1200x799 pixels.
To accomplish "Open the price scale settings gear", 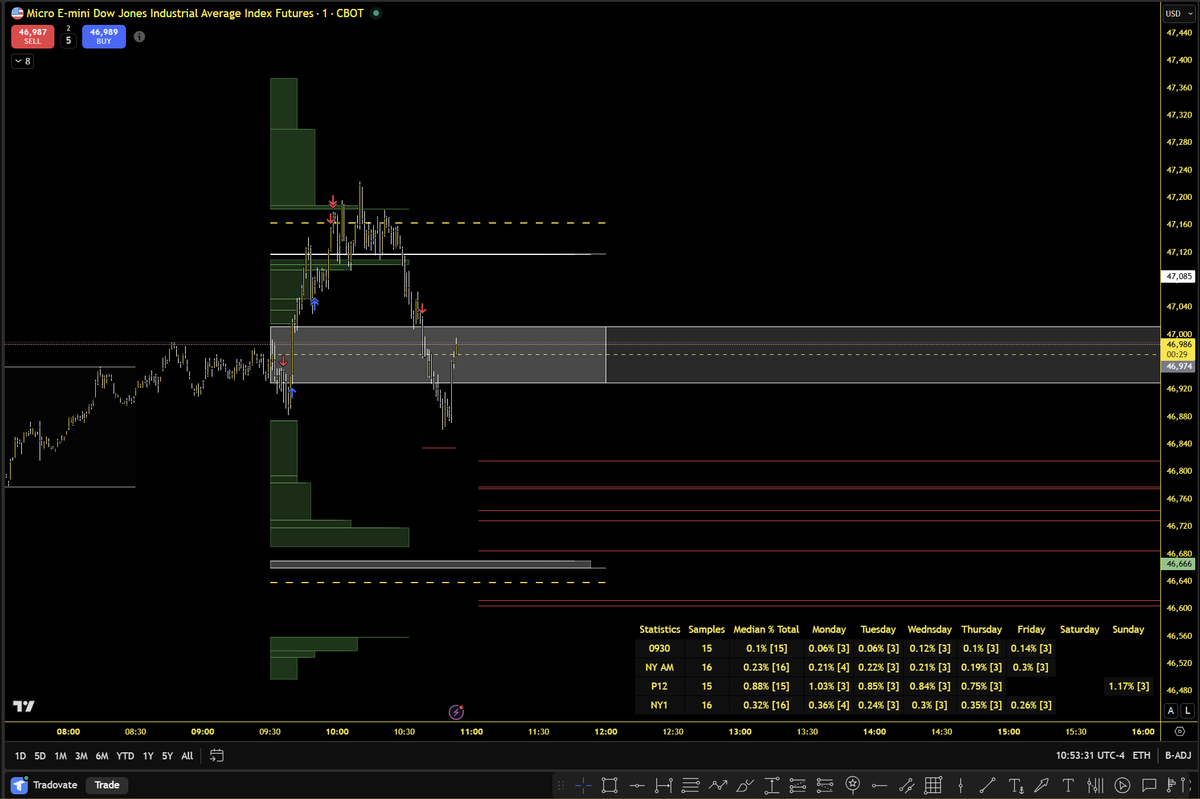I will tap(1179, 733).
